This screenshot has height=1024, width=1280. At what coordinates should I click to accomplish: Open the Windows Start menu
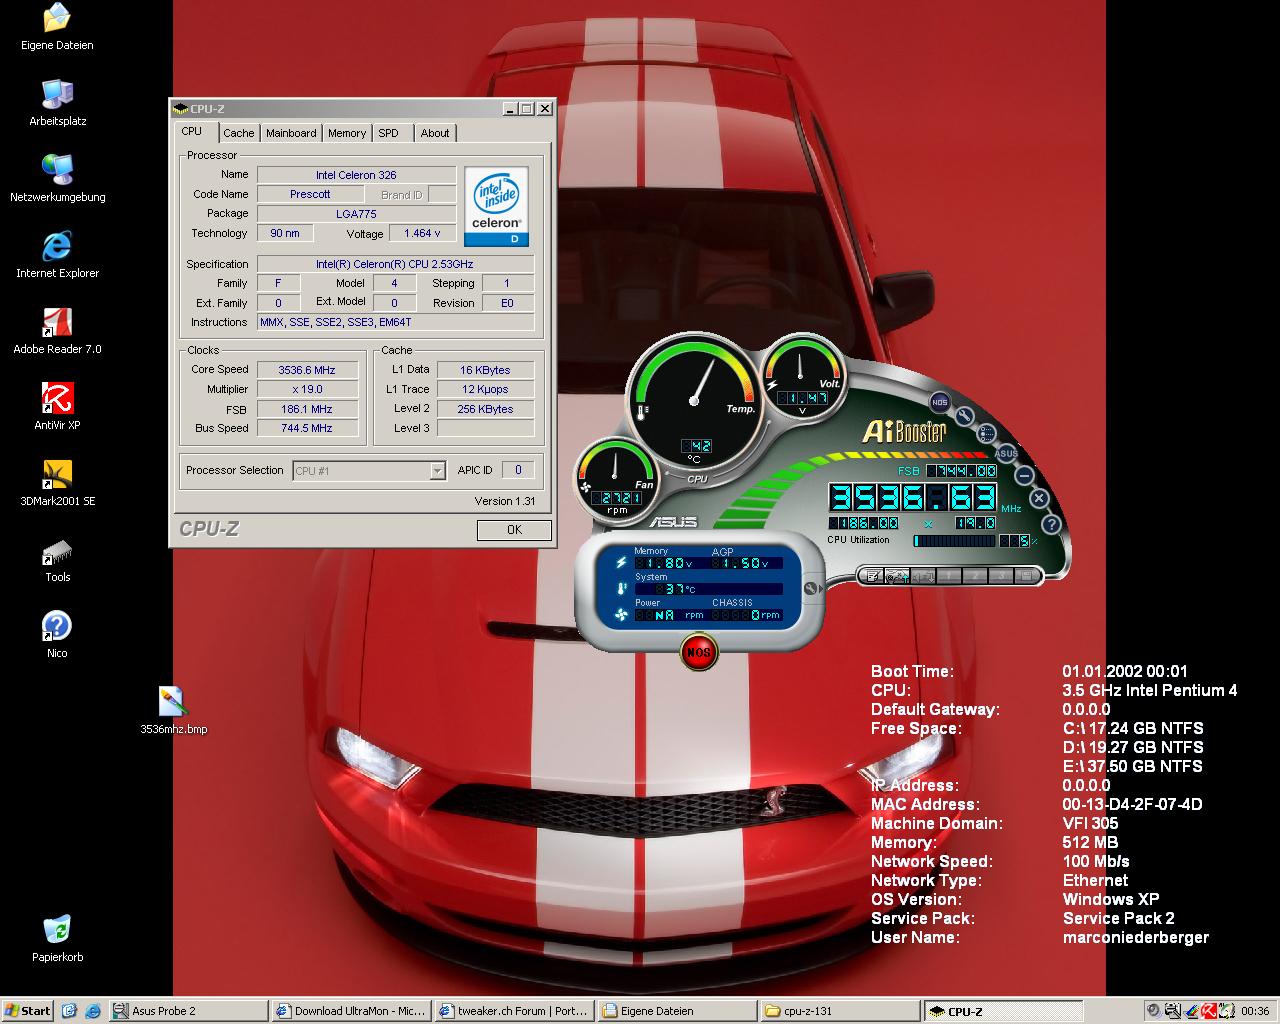(x=27, y=1010)
